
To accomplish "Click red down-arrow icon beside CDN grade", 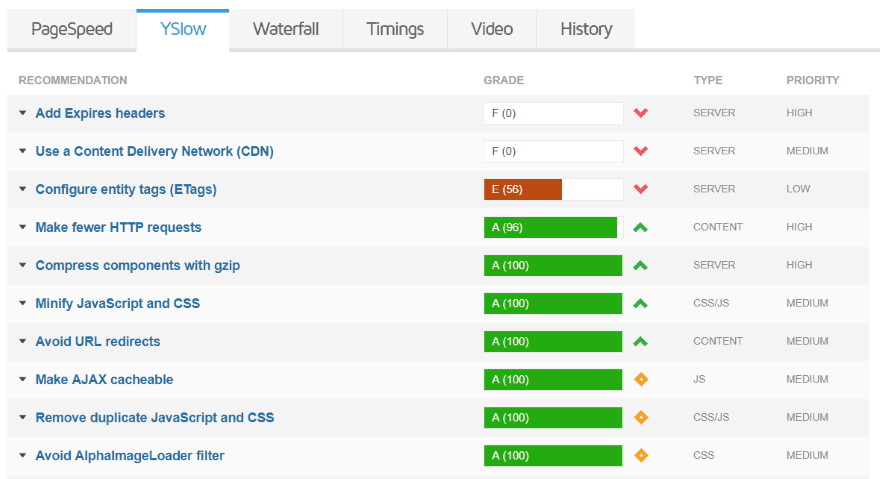I will click(640, 151).
